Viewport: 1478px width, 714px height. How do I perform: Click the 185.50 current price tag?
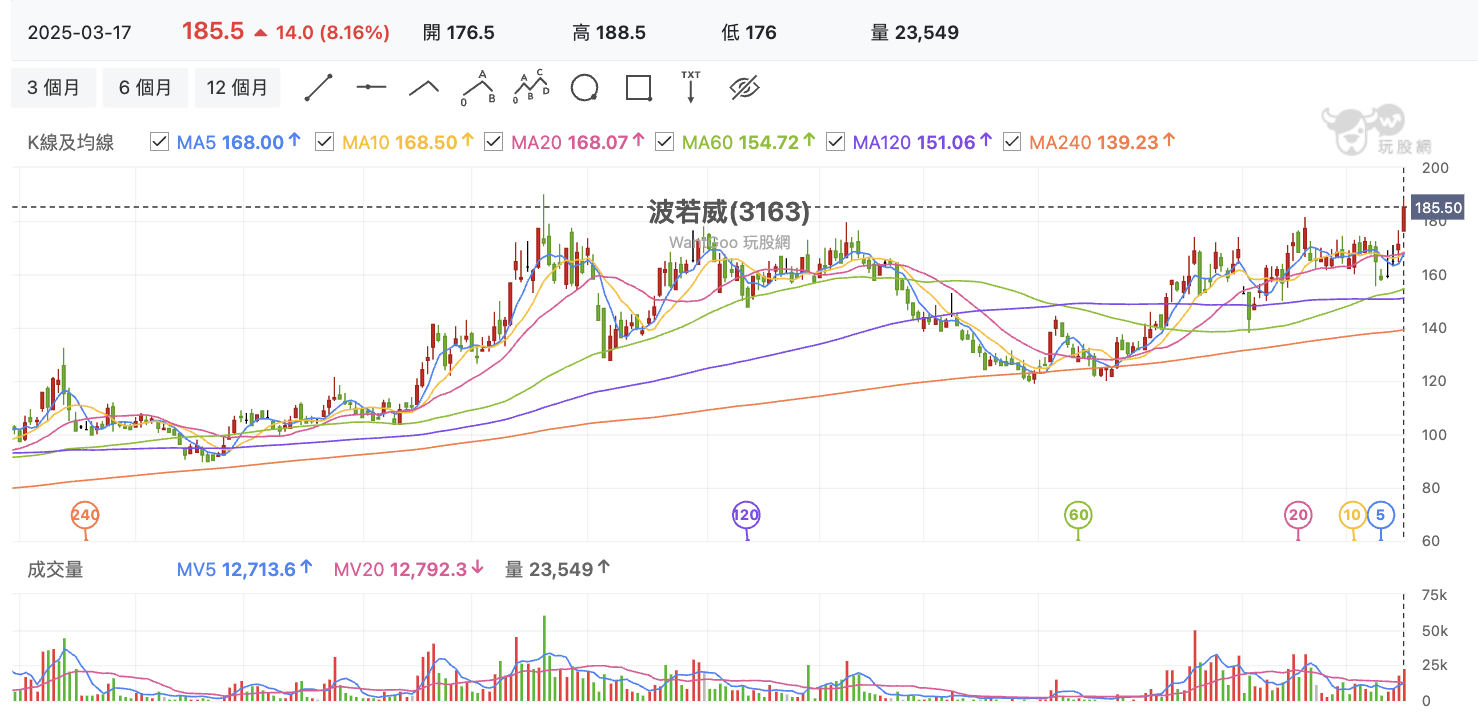(1439, 208)
